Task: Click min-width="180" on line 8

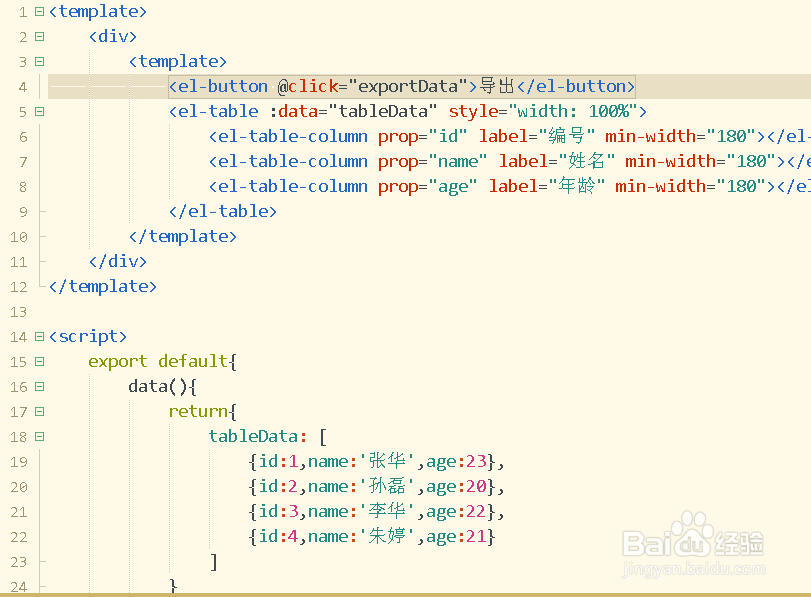Action: click(691, 186)
